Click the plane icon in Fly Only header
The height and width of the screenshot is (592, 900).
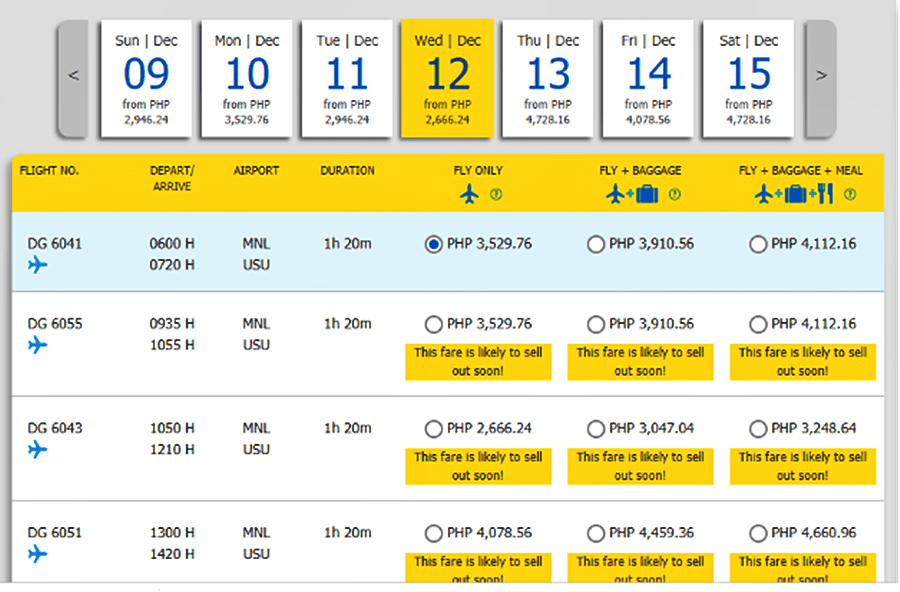(x=470, y=194)
